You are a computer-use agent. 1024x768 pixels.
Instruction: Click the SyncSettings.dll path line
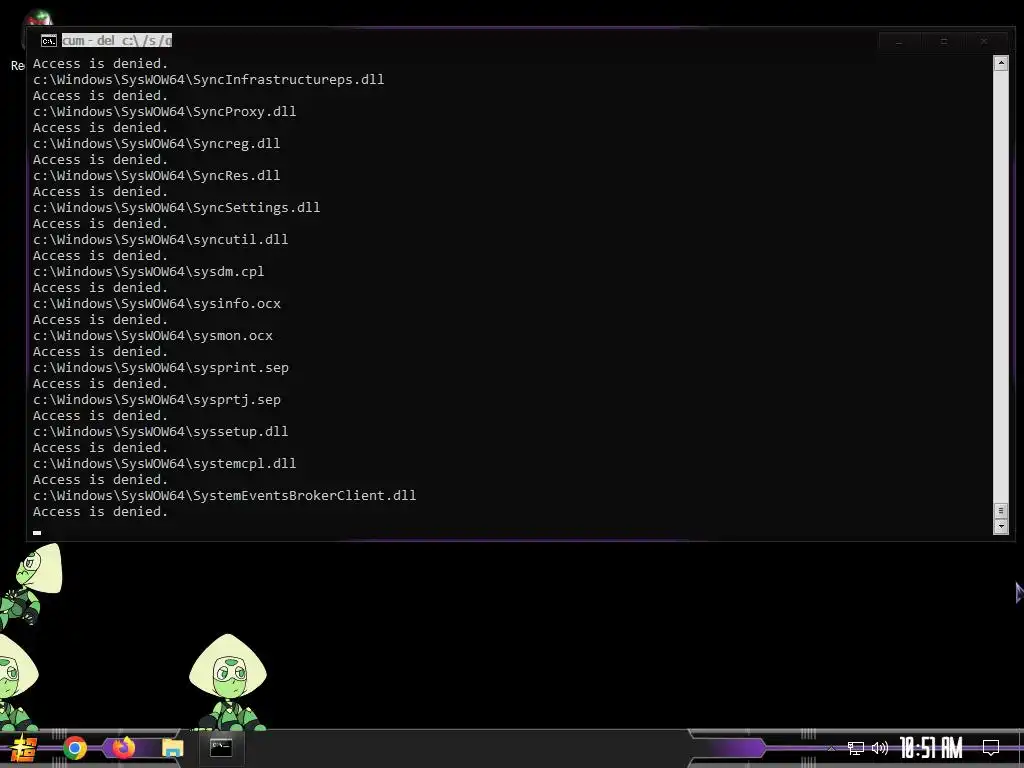(x=176, y=208)
